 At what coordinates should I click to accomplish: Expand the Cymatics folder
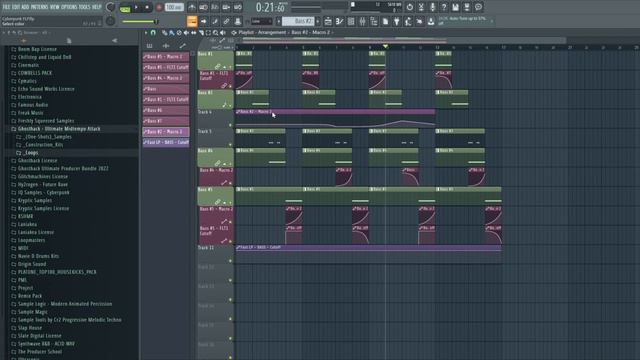27,81
